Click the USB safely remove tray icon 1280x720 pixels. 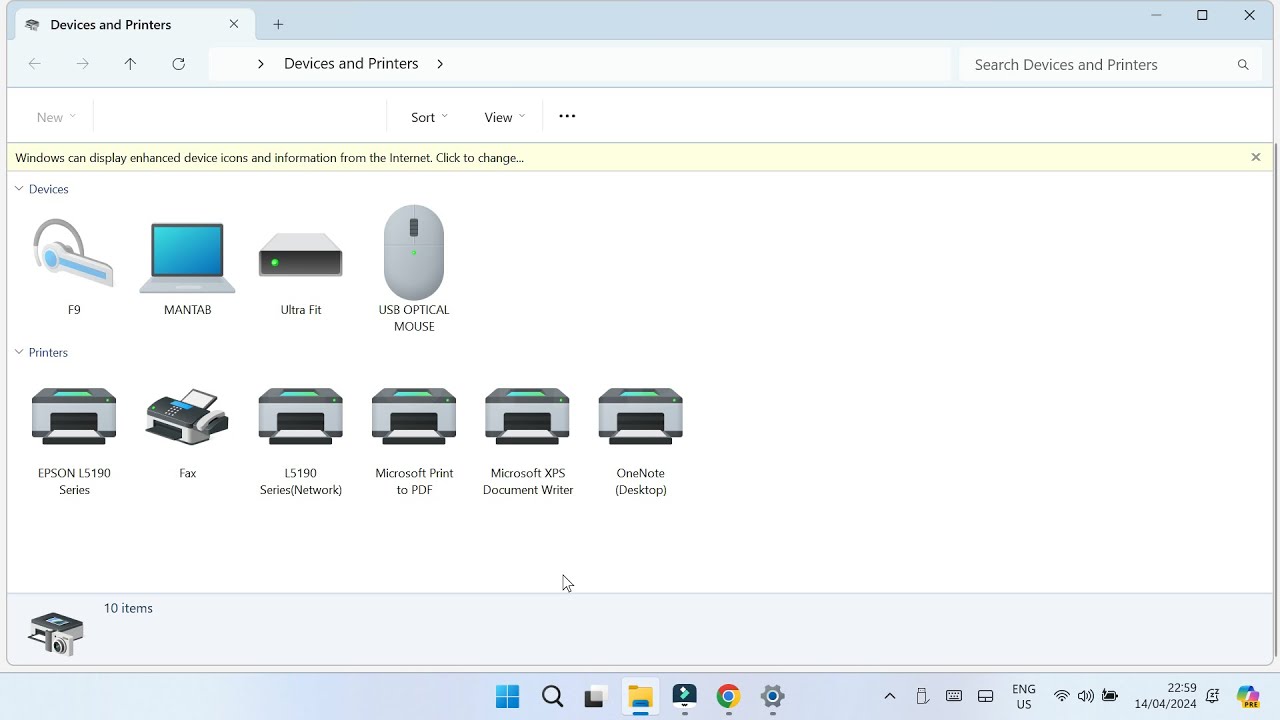tap(922, 696)
